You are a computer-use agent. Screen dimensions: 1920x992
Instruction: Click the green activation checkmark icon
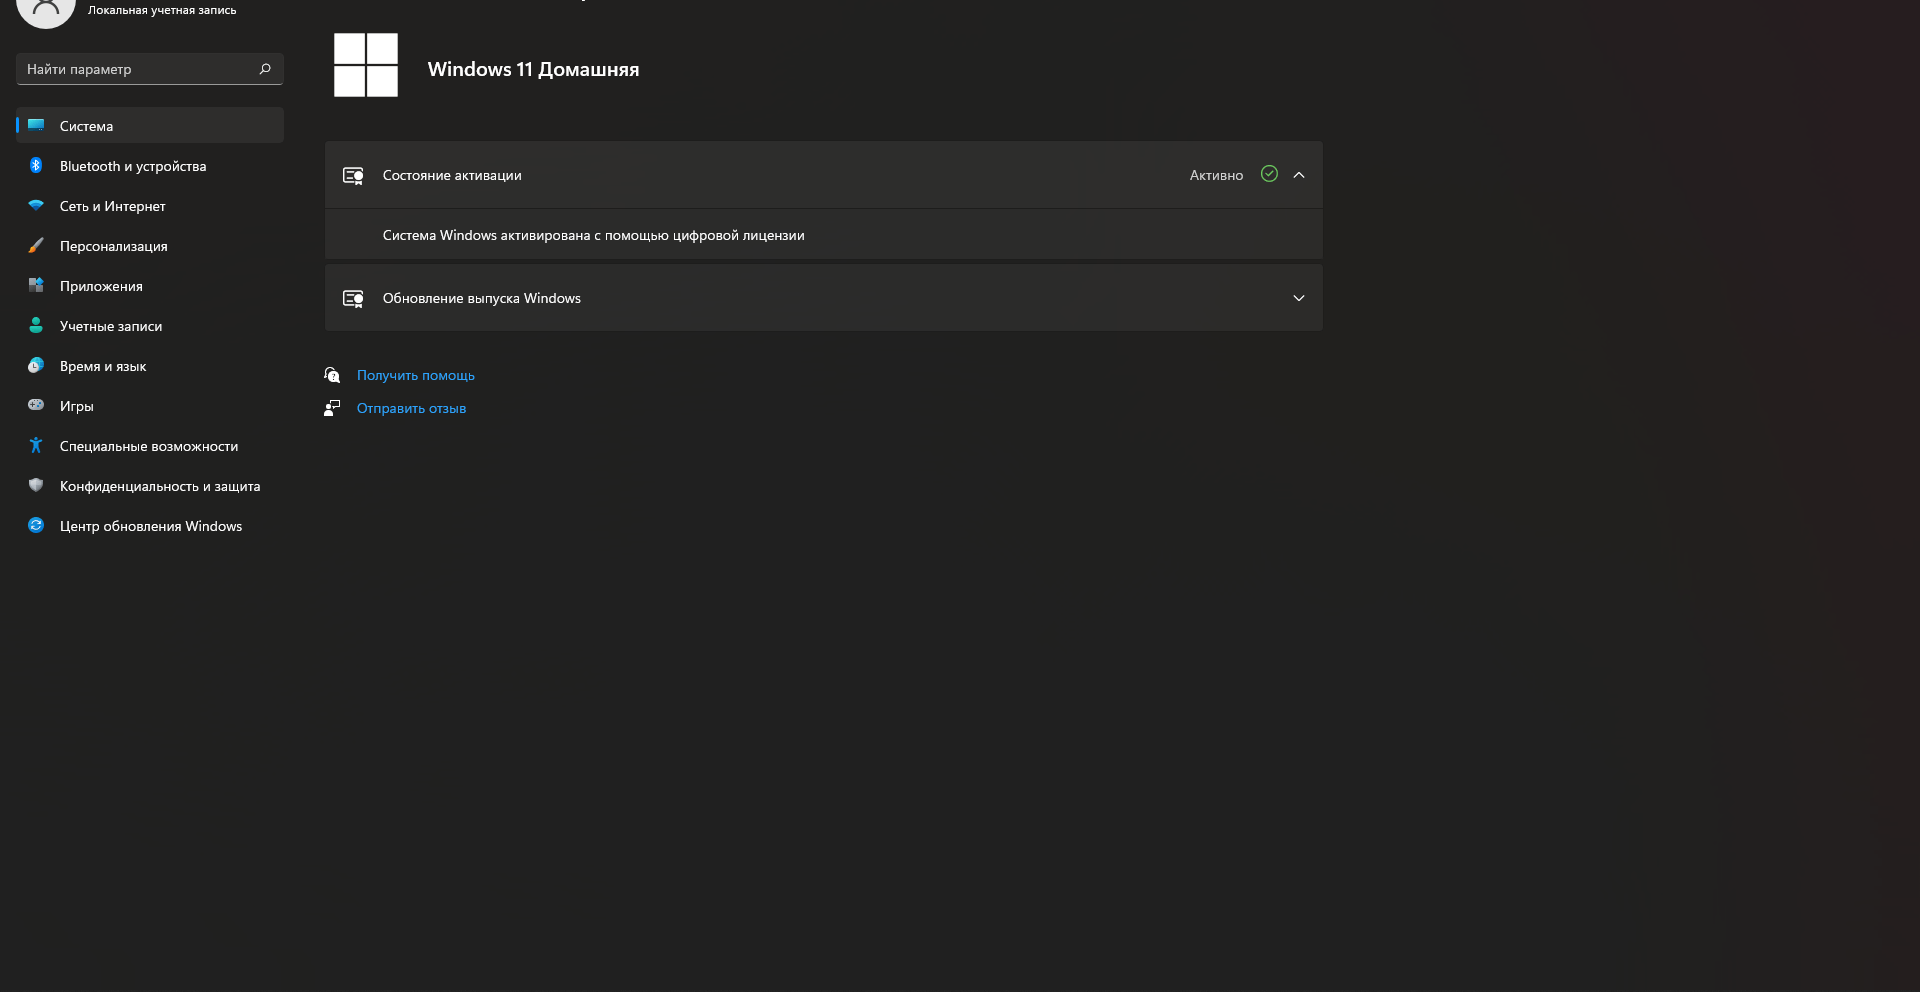[1269, 174]
